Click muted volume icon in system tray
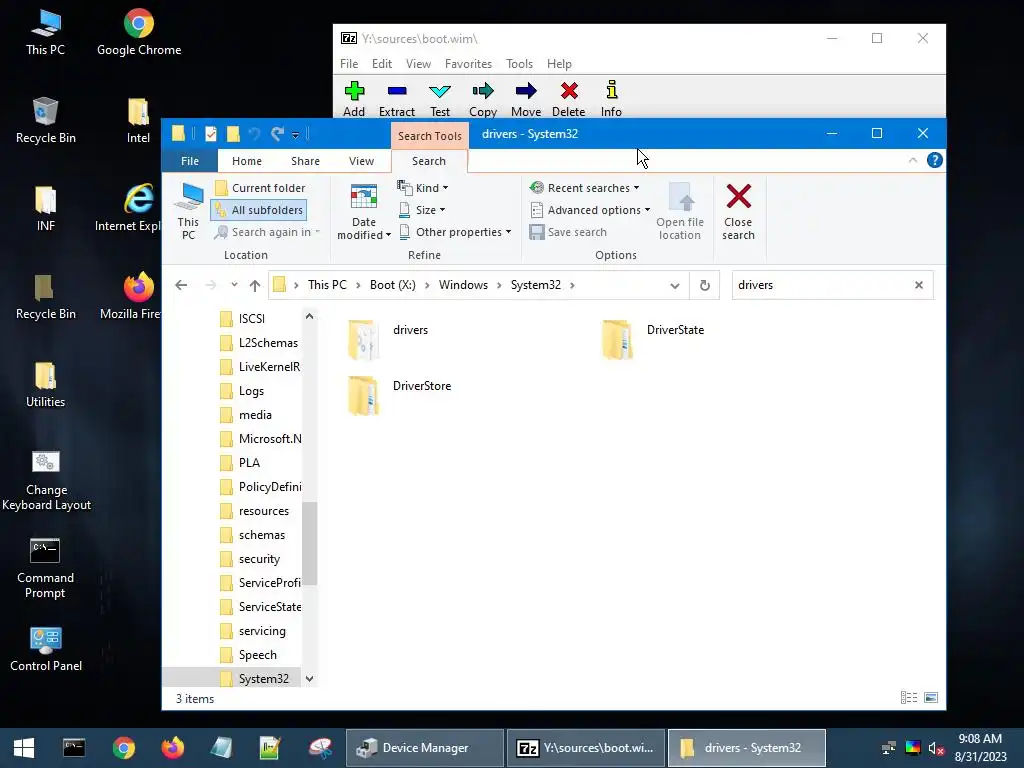1024x768 pixels. pos(936,748)
